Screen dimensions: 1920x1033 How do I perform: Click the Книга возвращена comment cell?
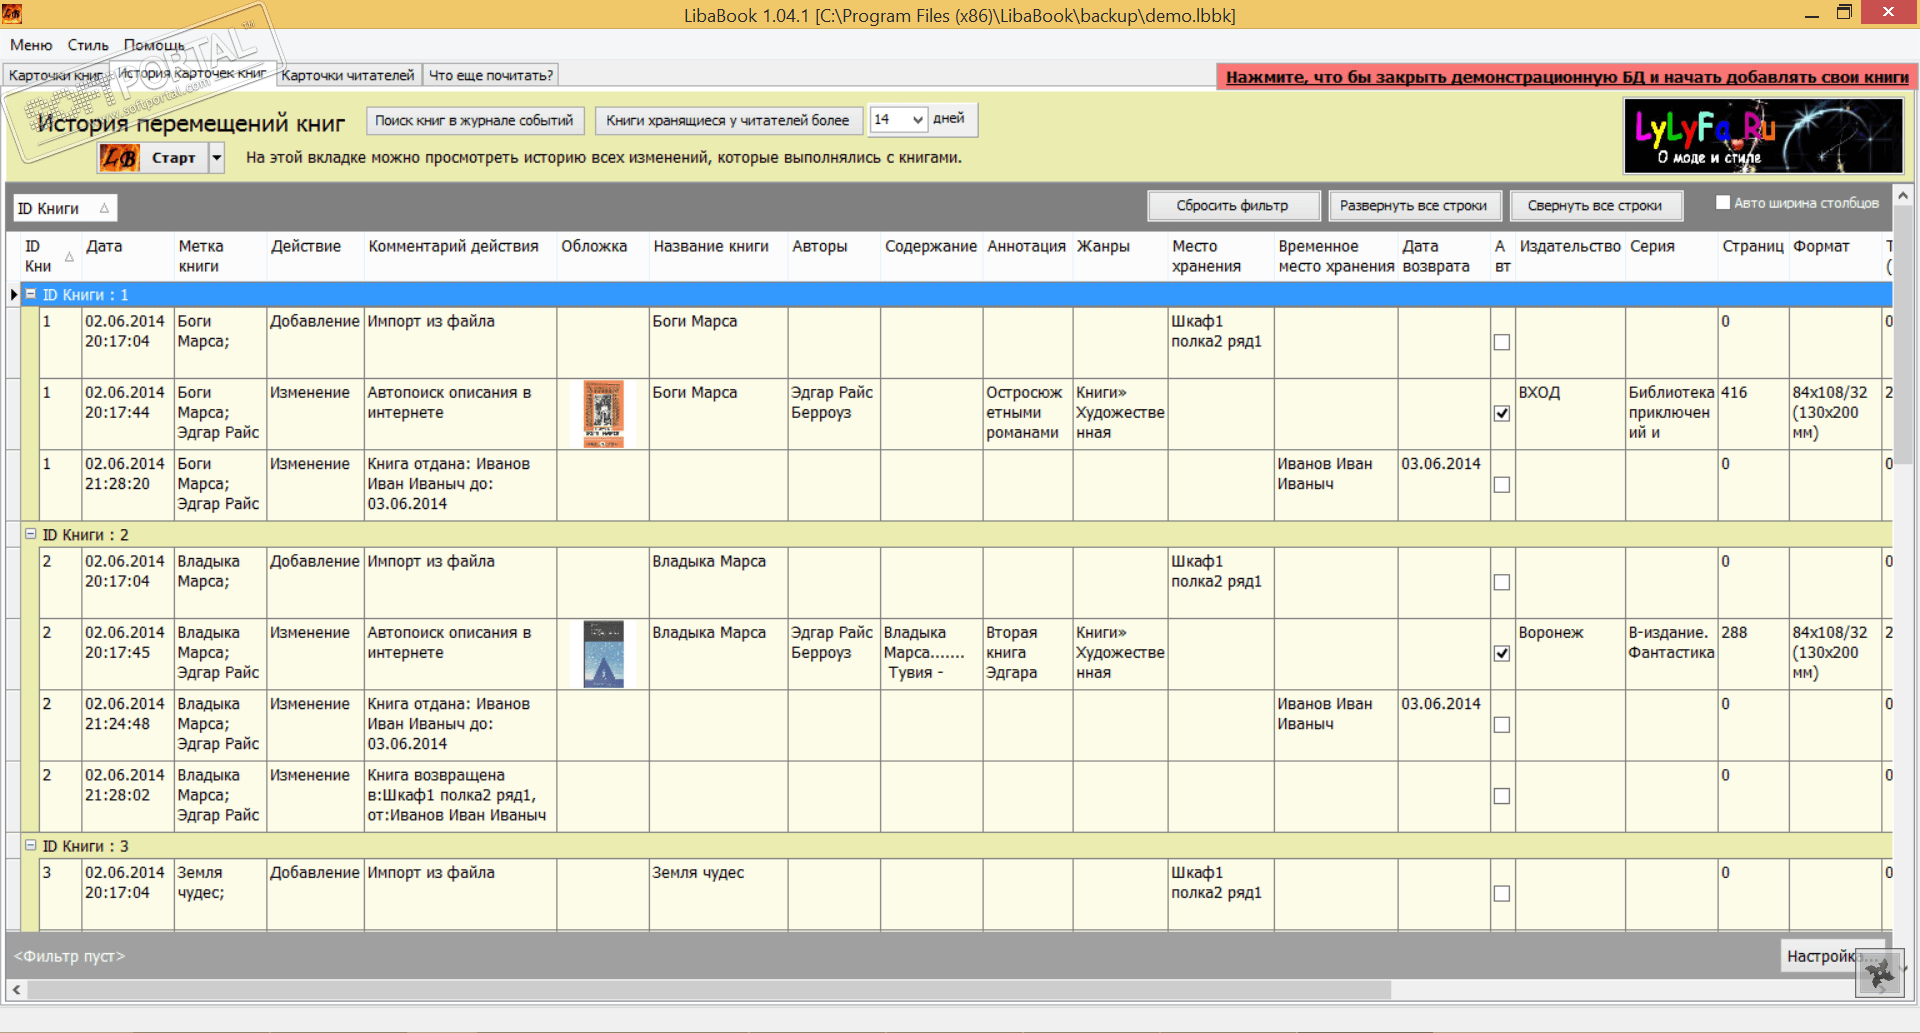tap(459, 796)
